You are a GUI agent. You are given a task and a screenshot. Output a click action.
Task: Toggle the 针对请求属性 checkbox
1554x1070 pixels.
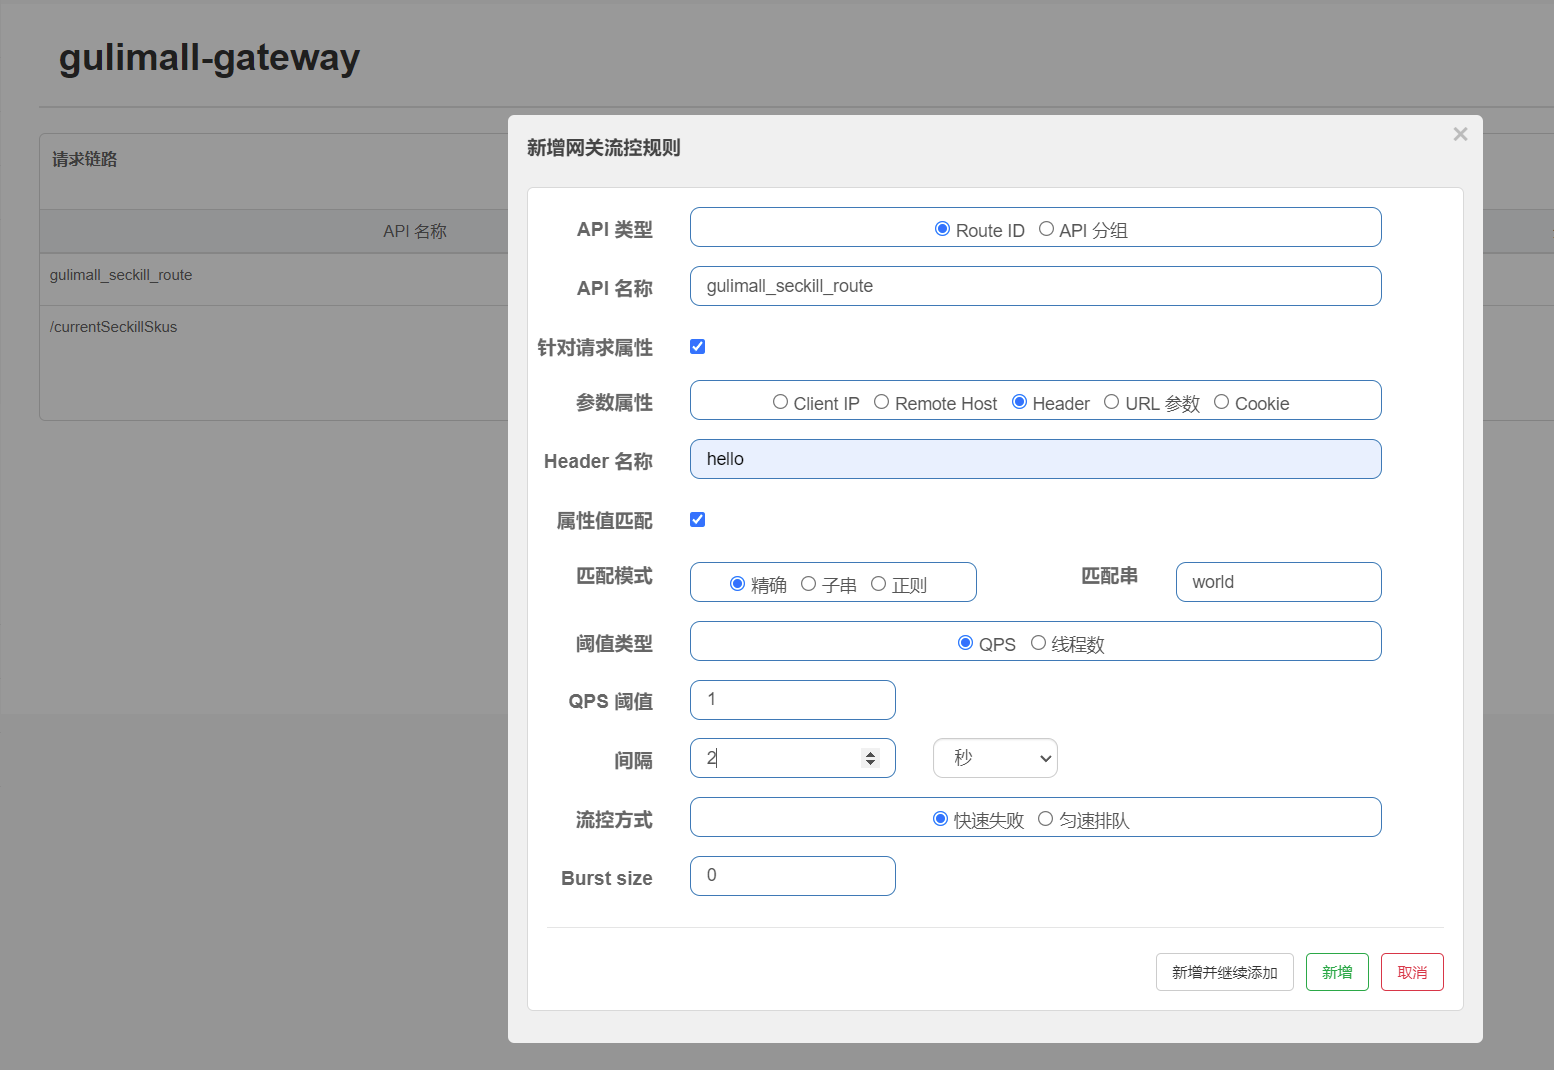click(x=698, y=347)
